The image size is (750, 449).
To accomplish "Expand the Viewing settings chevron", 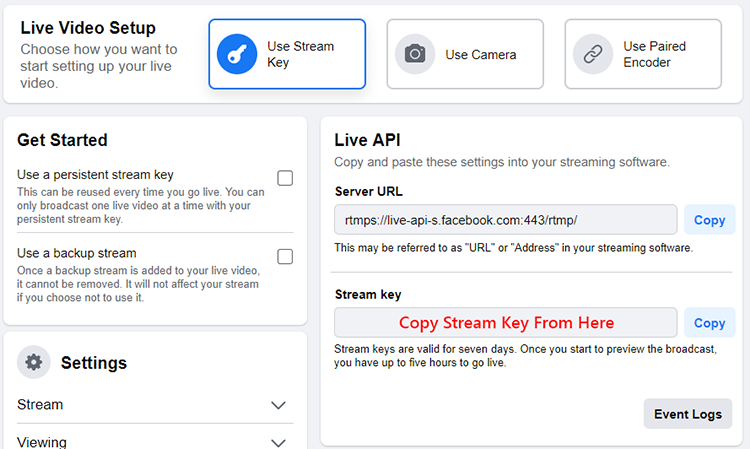I will 279,441.
